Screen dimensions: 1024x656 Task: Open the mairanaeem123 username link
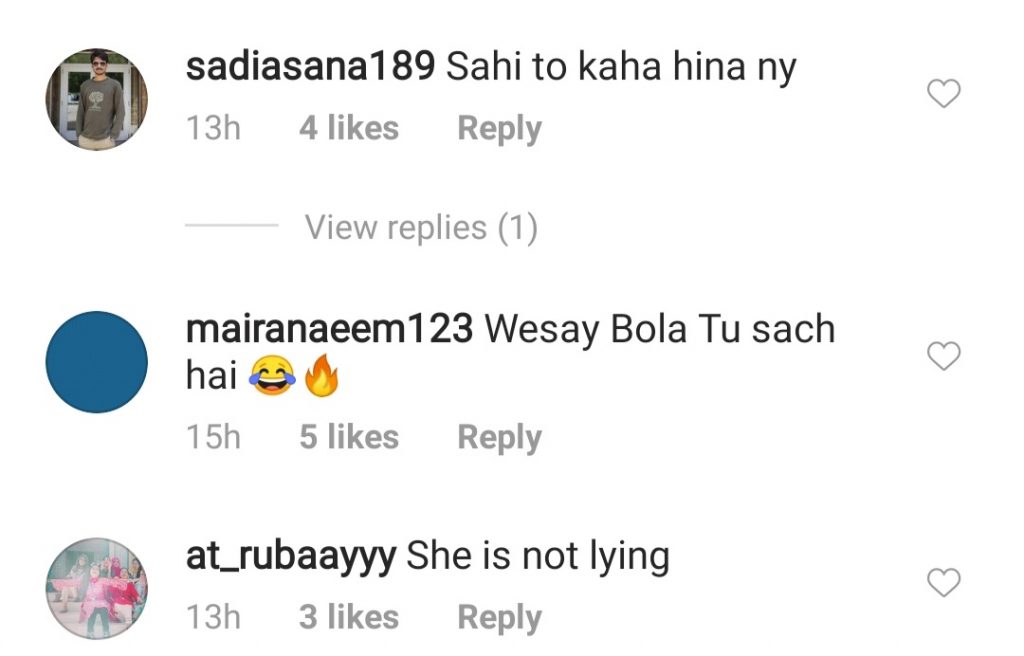pyautogui.click(x=329, y=329)
